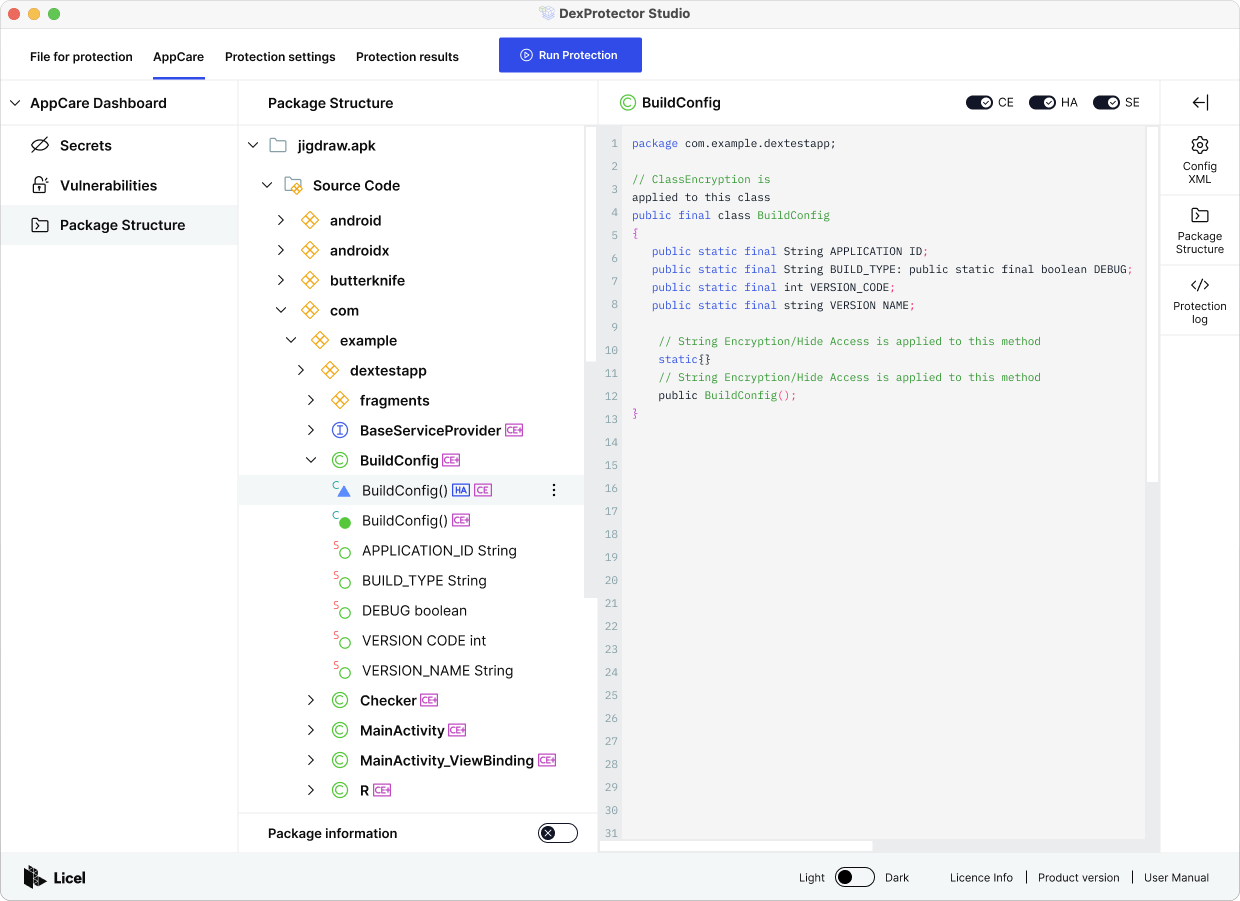Open three-dot menu on BuildConfig() row
1240x901 pixels.
click(x=554, y=490)
